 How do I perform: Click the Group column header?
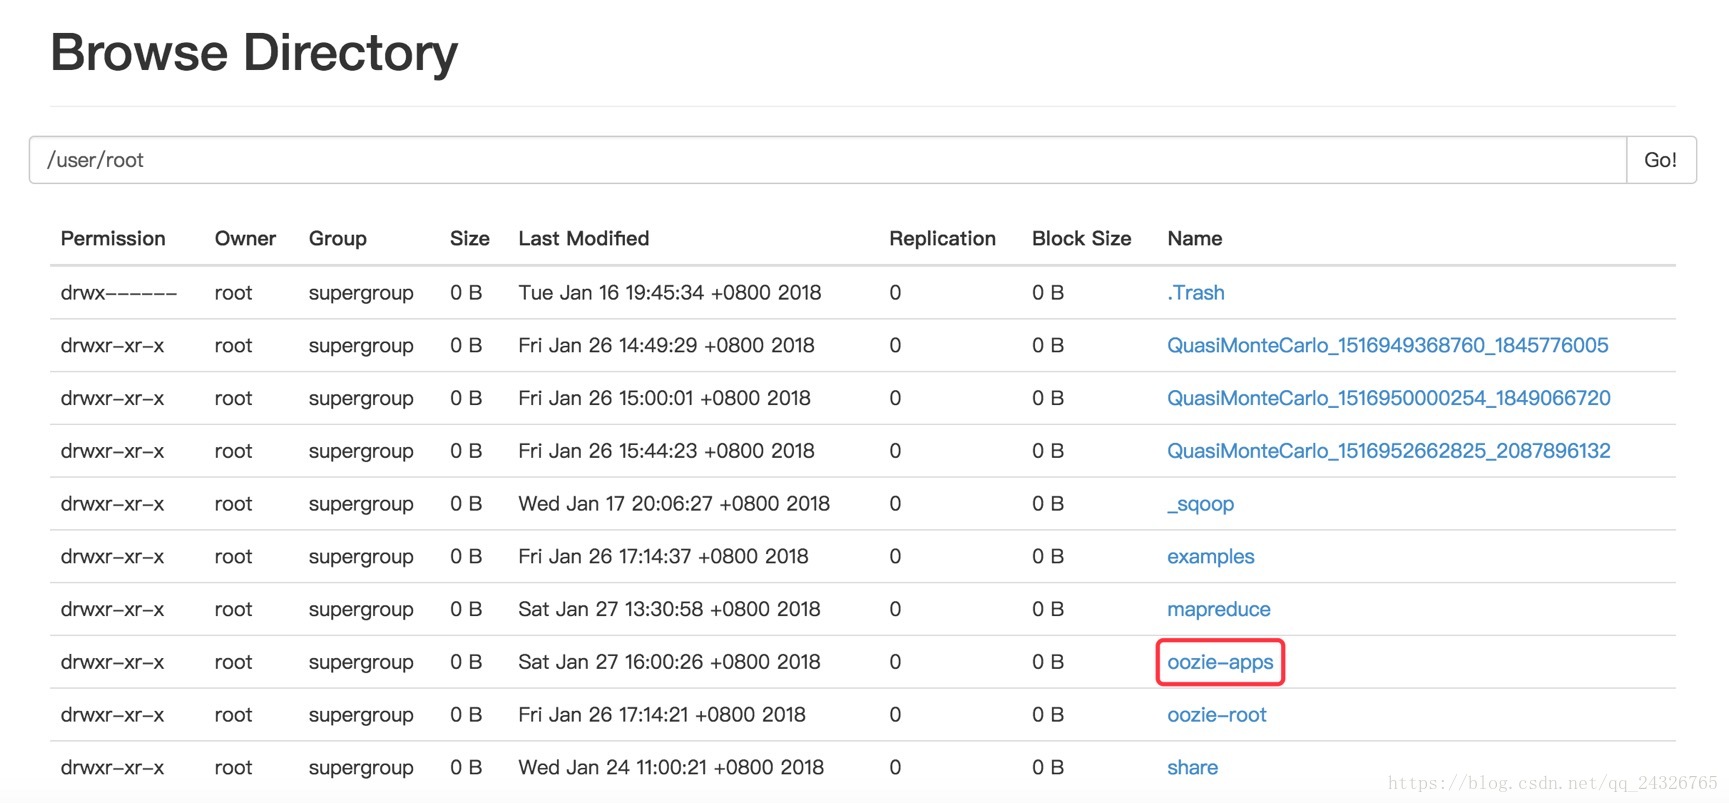[338, 239]
